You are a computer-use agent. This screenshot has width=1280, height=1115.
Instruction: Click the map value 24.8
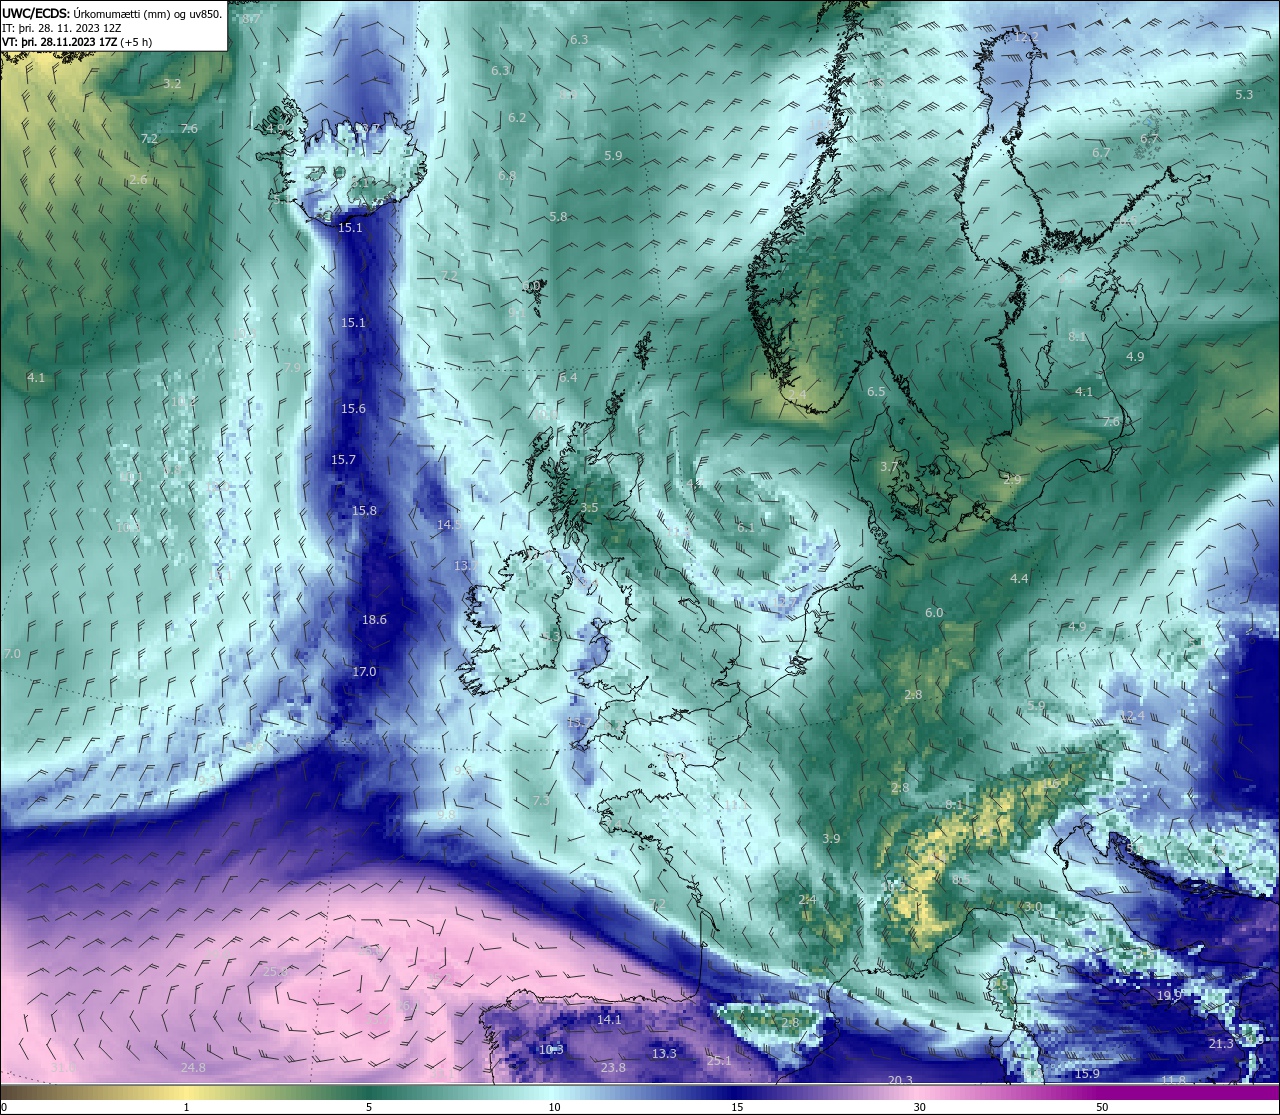click(193, 1068)
